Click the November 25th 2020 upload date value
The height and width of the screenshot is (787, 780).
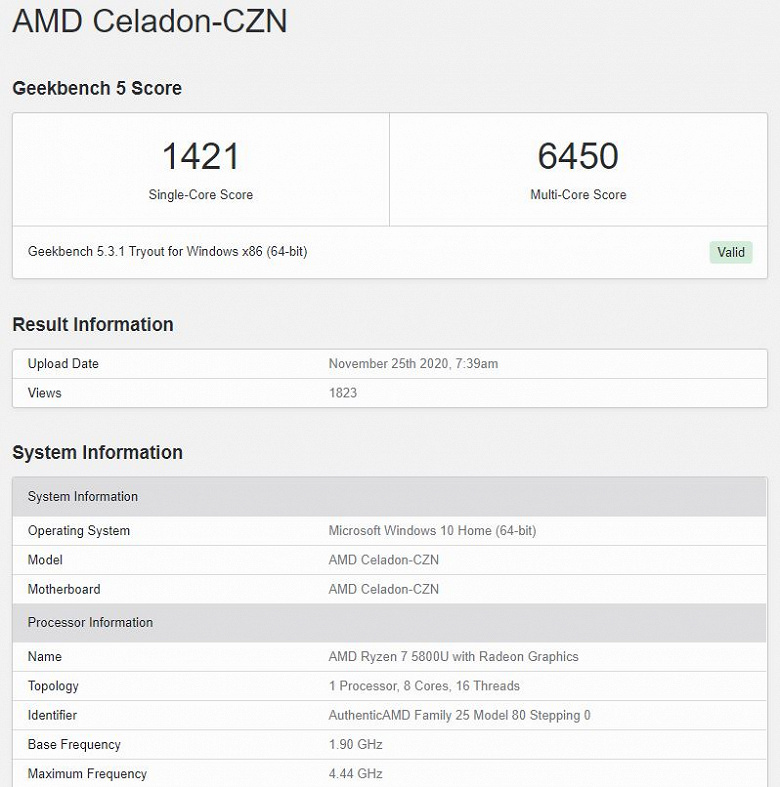413,364
